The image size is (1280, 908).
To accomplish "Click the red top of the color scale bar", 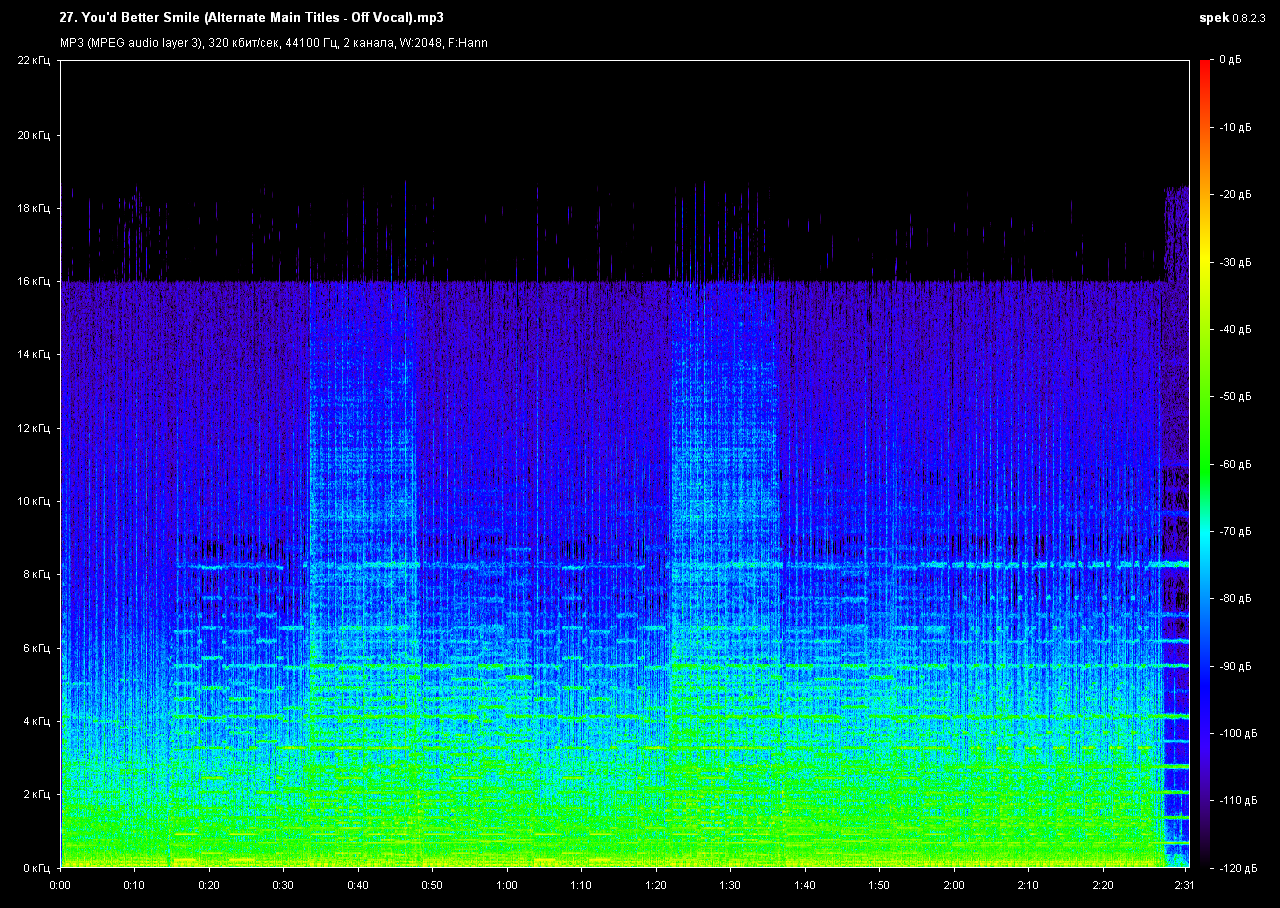I will (x=1205, y=65).
